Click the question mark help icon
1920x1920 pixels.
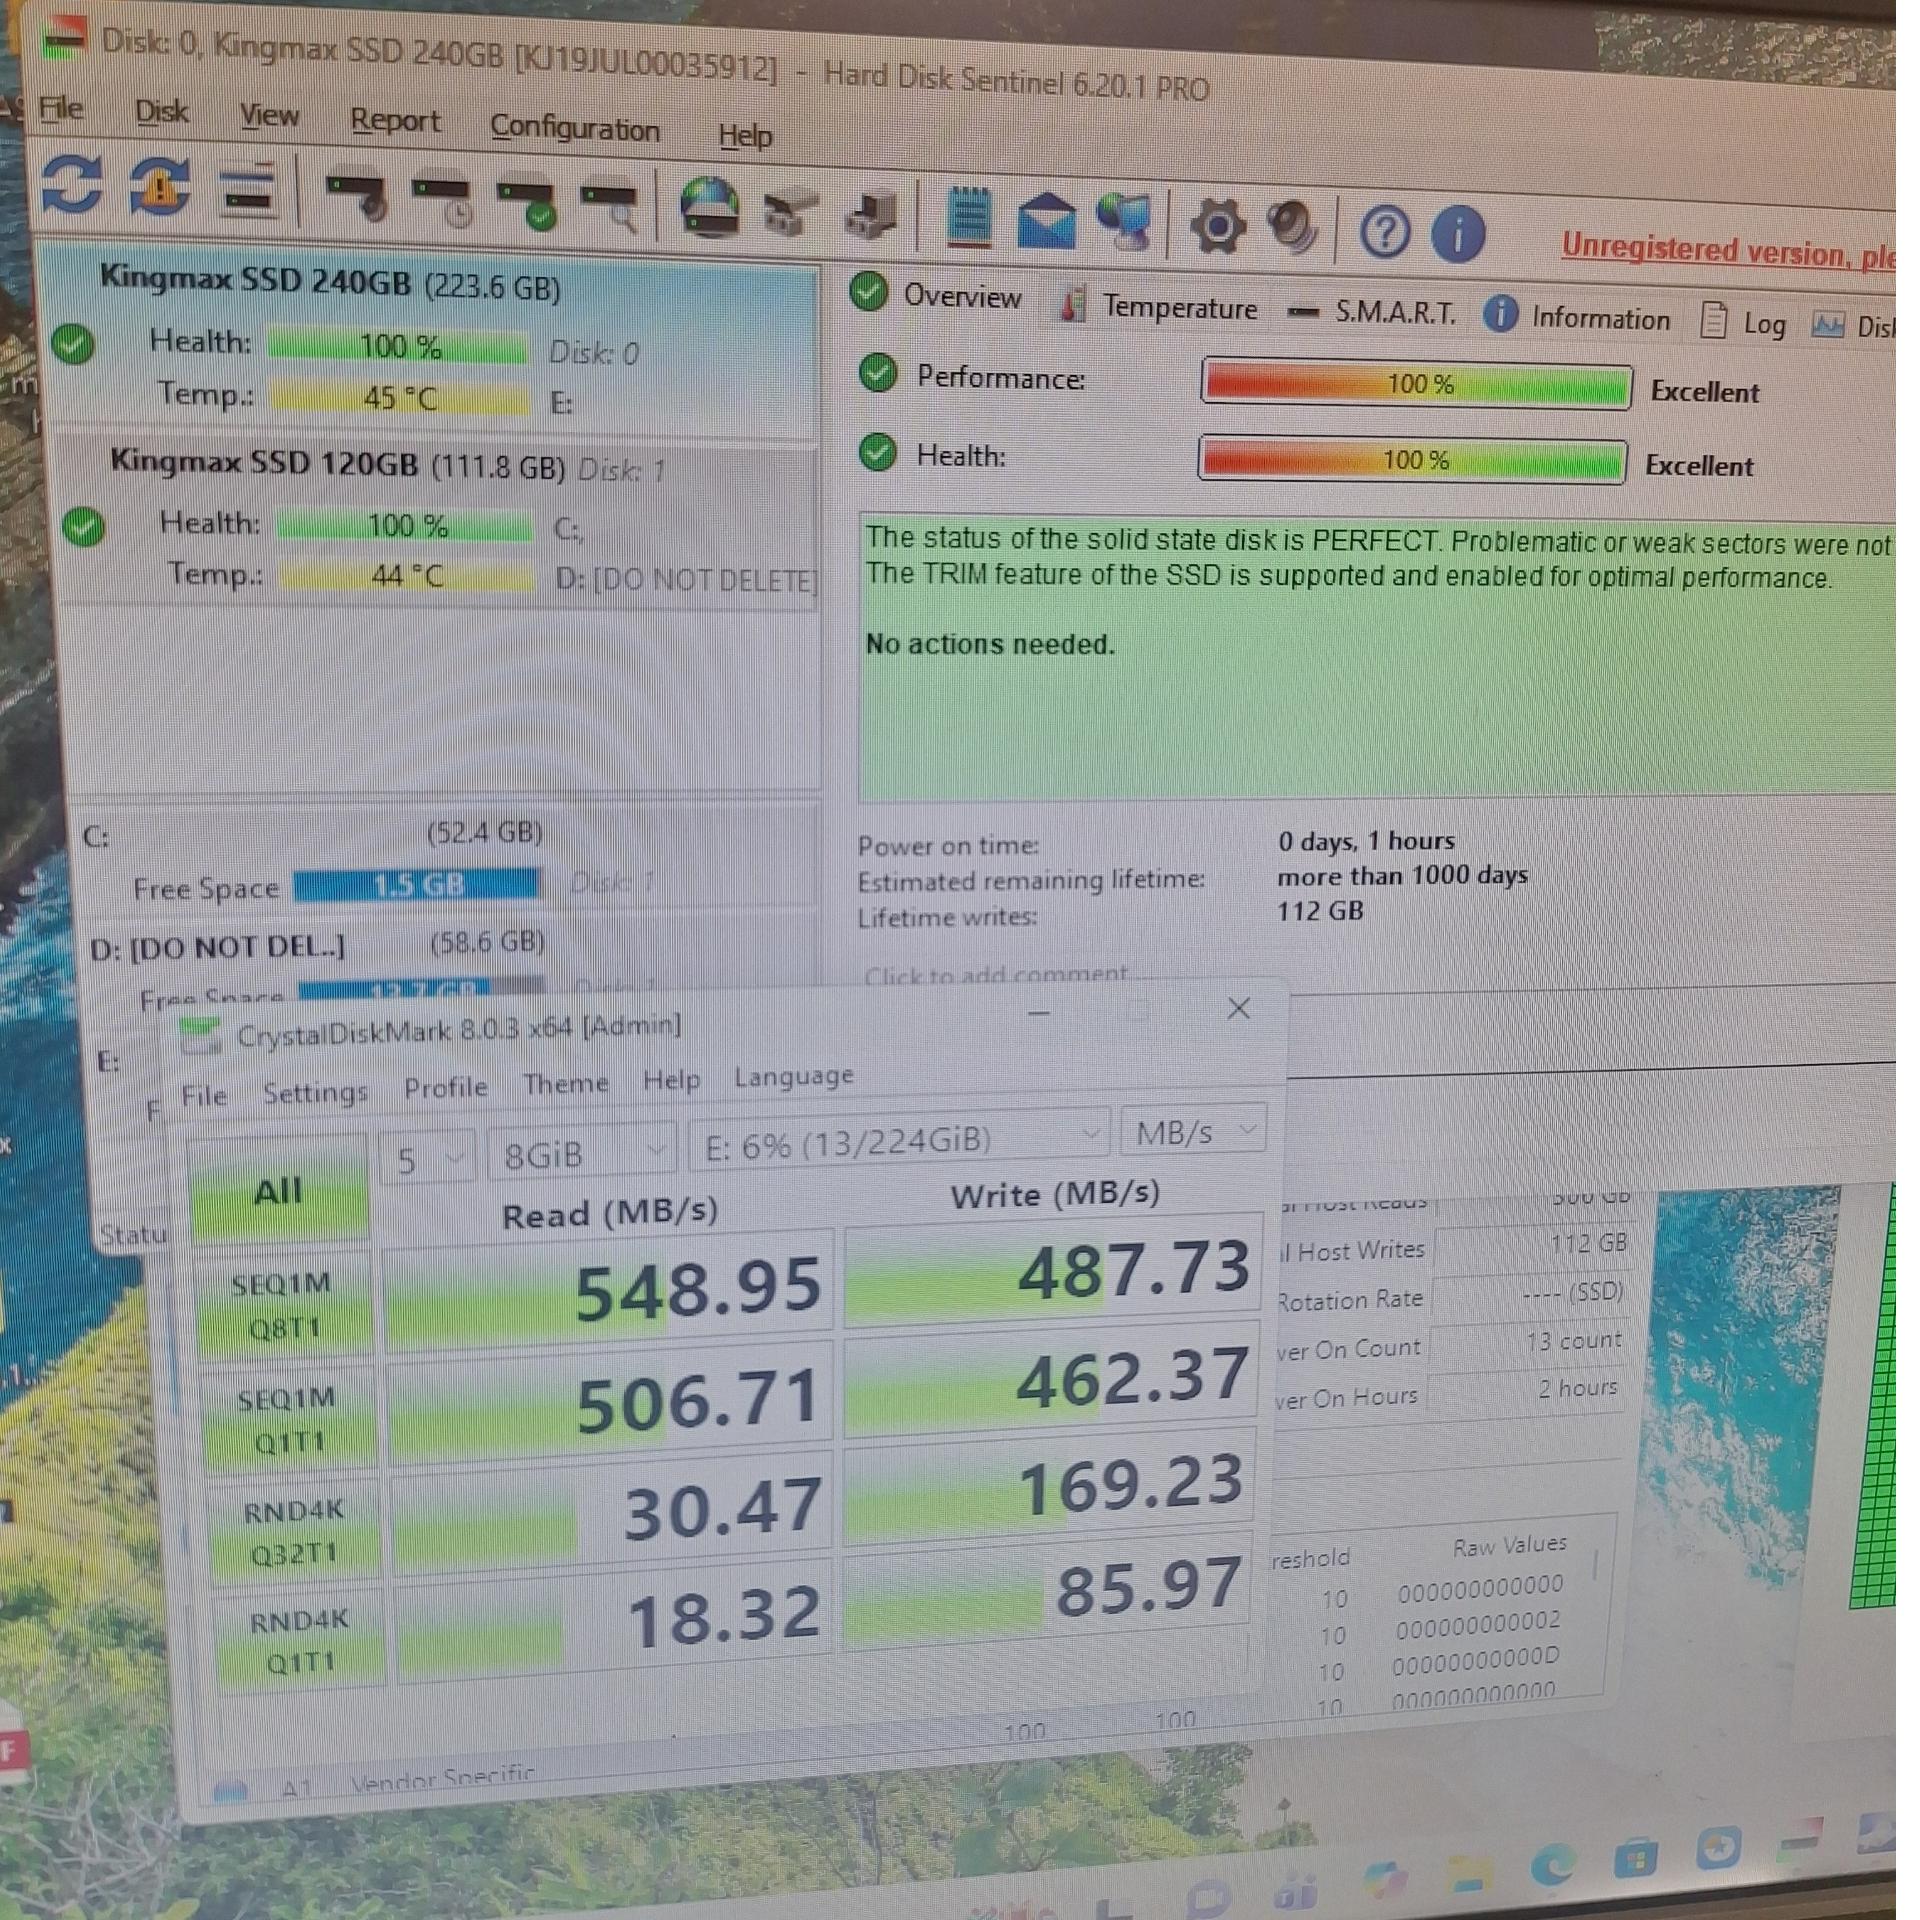pos(1385,233)
